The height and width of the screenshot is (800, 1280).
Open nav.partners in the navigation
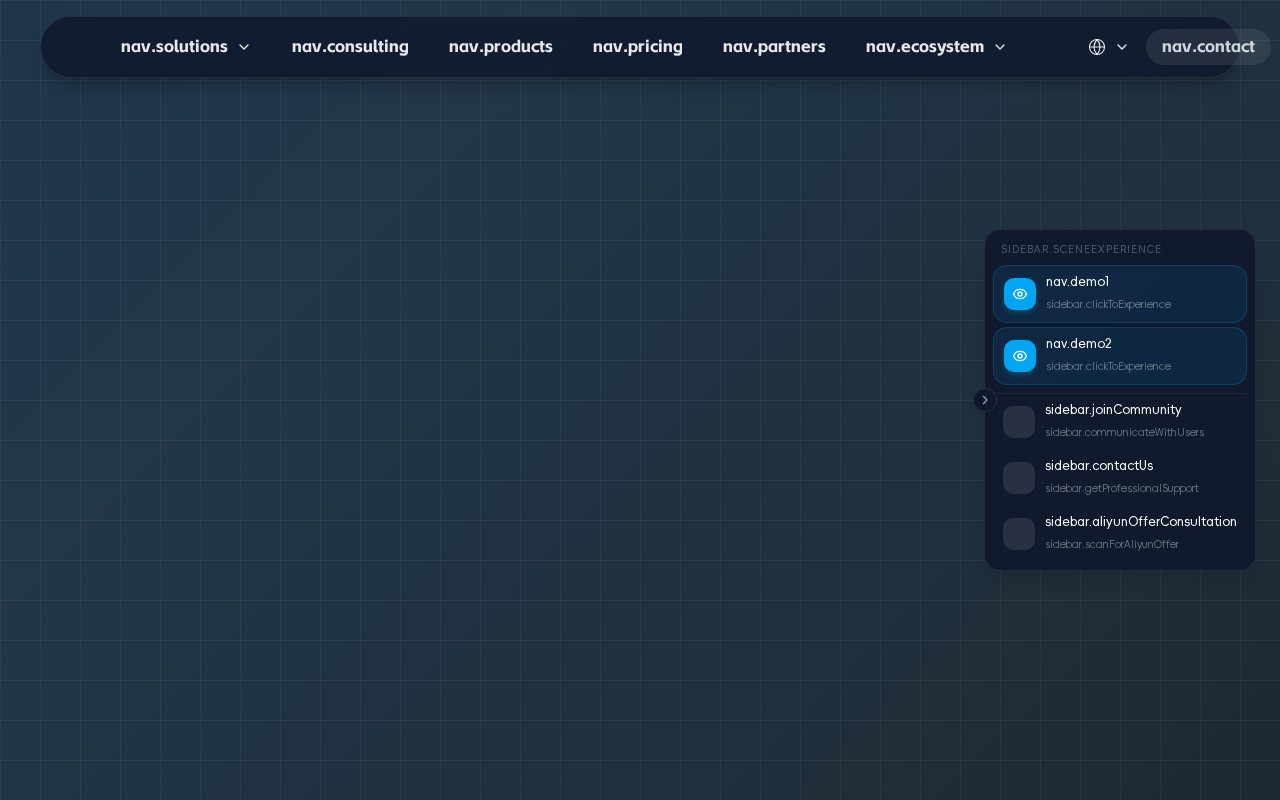coord(774,47)
